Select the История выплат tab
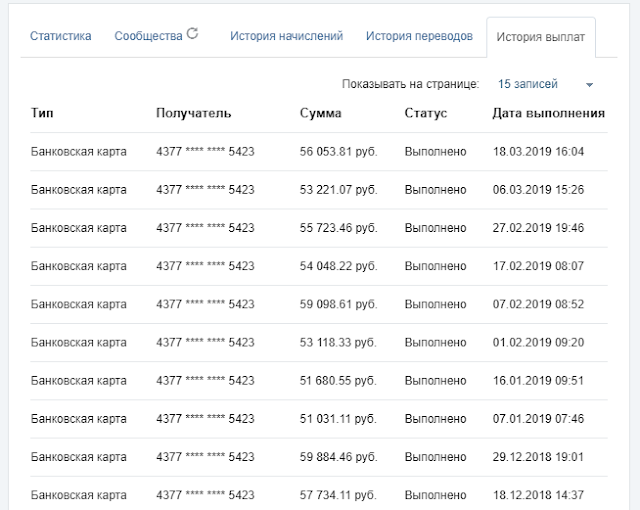The image size is (640, 510). click(541, 37)
